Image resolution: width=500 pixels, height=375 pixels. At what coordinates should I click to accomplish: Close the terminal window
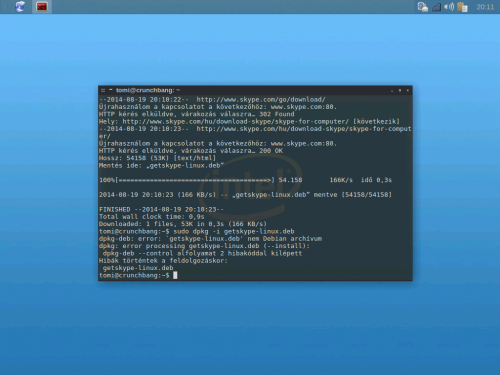coord(408,90)
